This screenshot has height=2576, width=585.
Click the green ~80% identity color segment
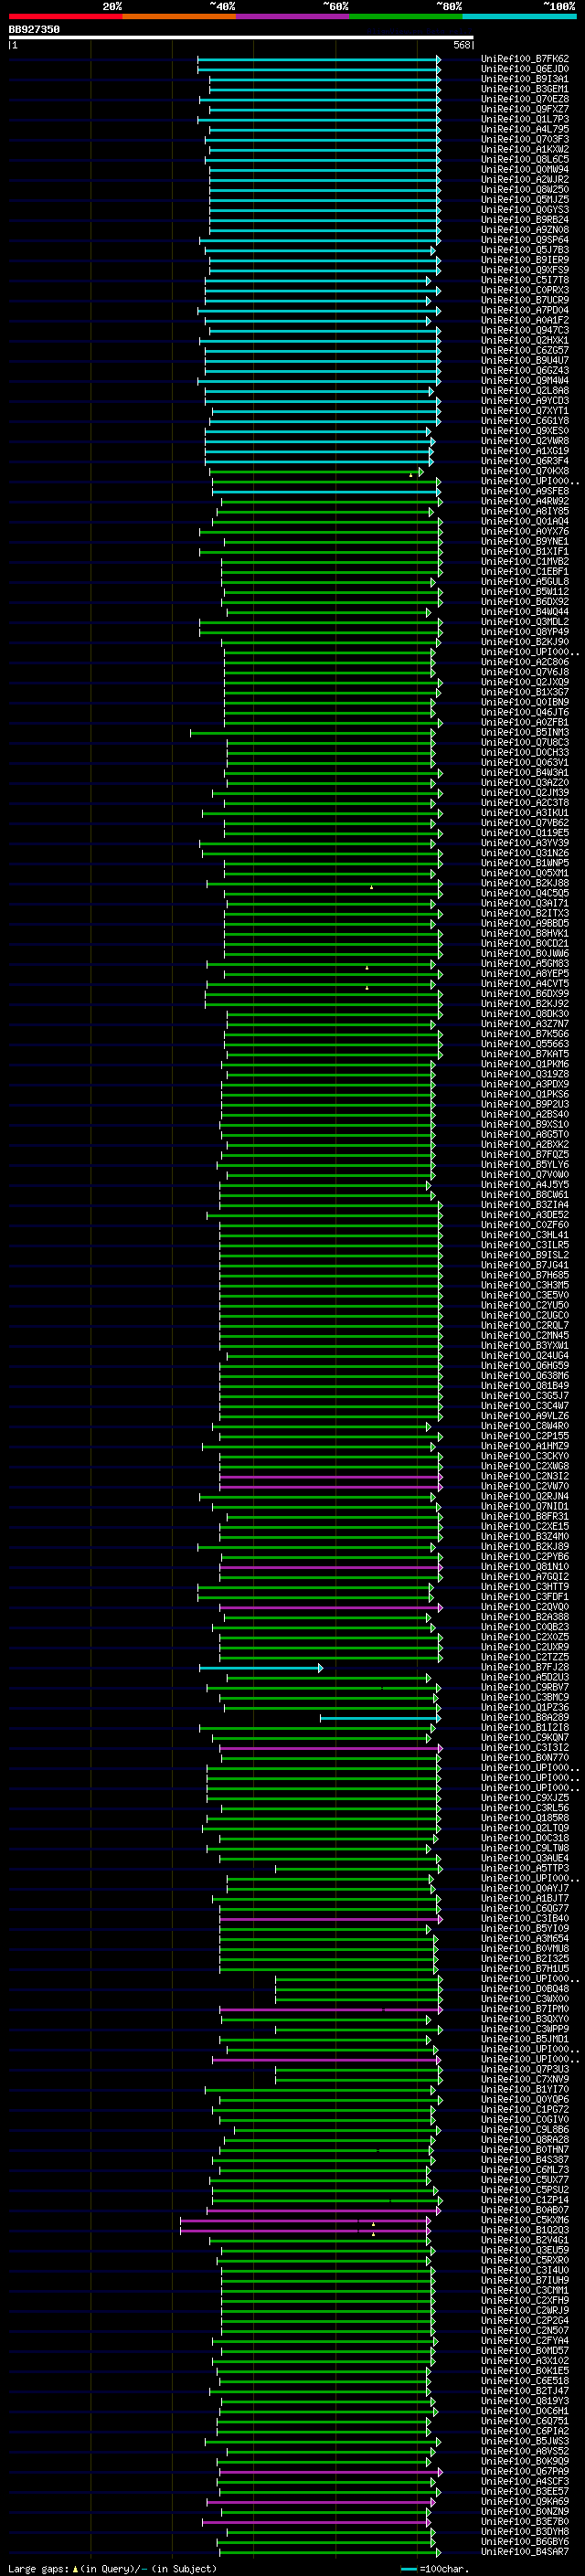pyautogui.click(x=406, y=17)
